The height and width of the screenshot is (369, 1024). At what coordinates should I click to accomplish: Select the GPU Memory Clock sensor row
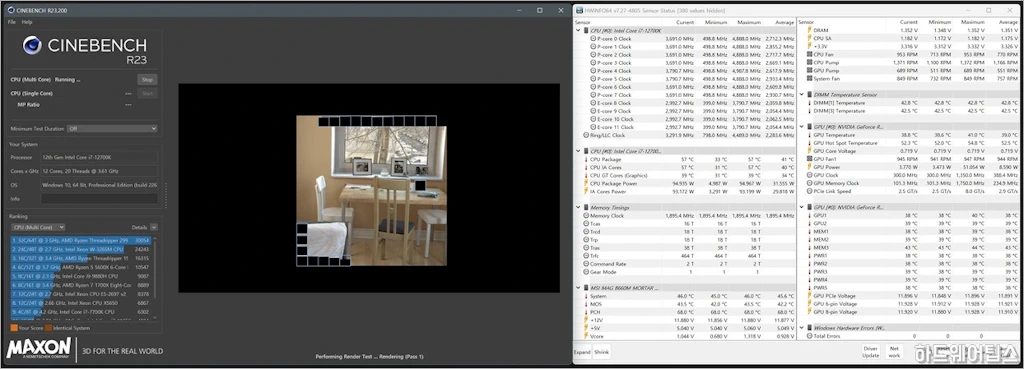point(908,184)
